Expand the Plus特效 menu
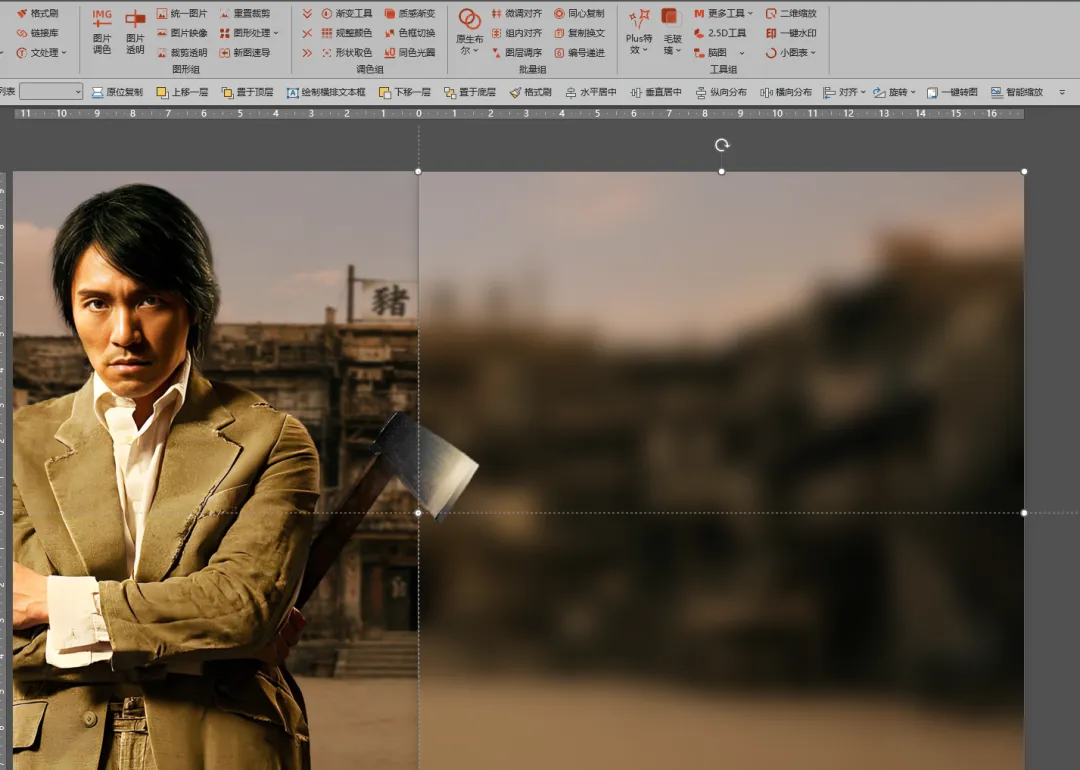This screenshot has height=770, width=1080. point(638,32)
